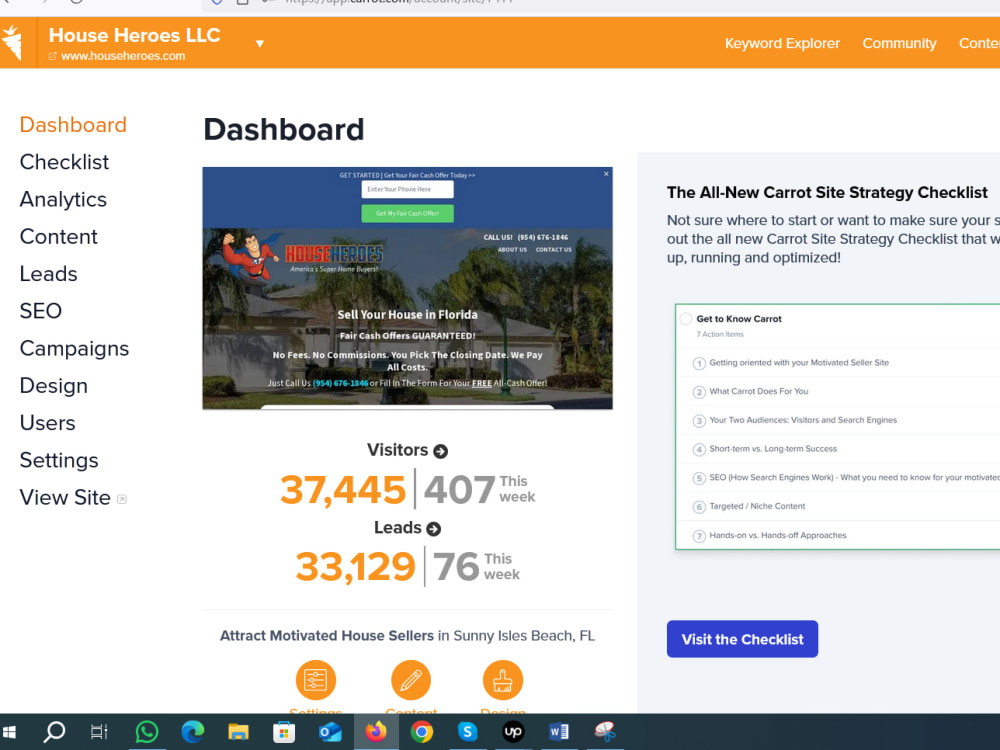Screen dimensions: 1000x750
Task: Click the 407 visitors this week value
Action: 460,490
